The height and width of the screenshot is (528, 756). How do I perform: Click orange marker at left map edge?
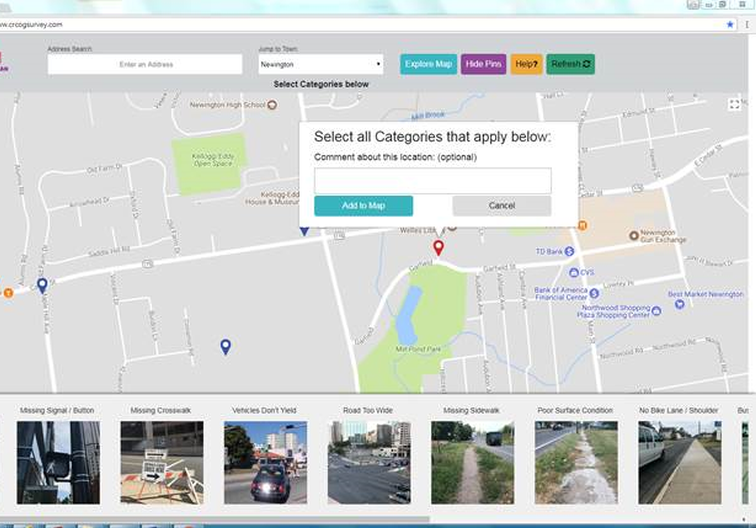click(8, 292)
